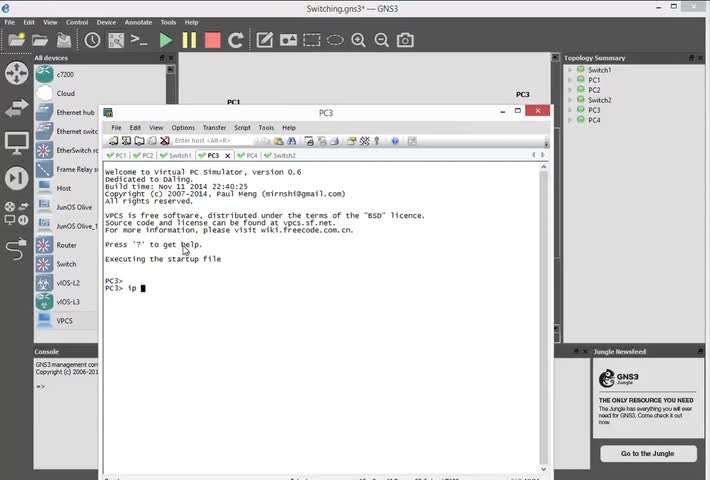This screenshot has width=710, height=480.
Task: Expand PC1 in Topology Summary
Action: 570,80
